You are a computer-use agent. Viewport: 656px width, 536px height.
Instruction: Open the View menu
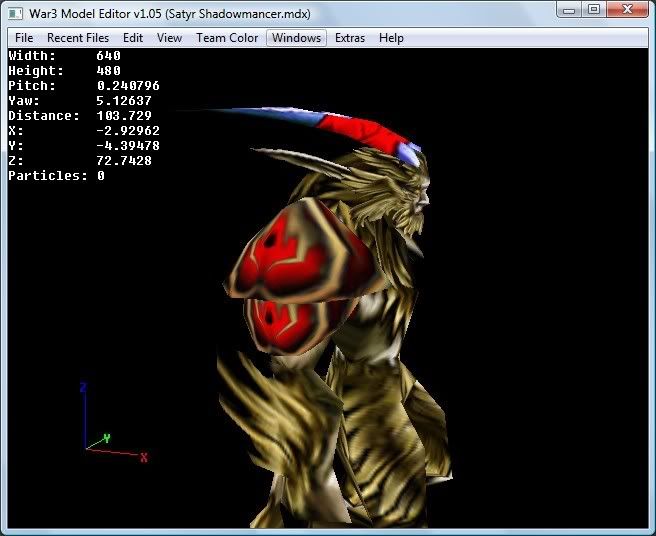tap(169, 38)
